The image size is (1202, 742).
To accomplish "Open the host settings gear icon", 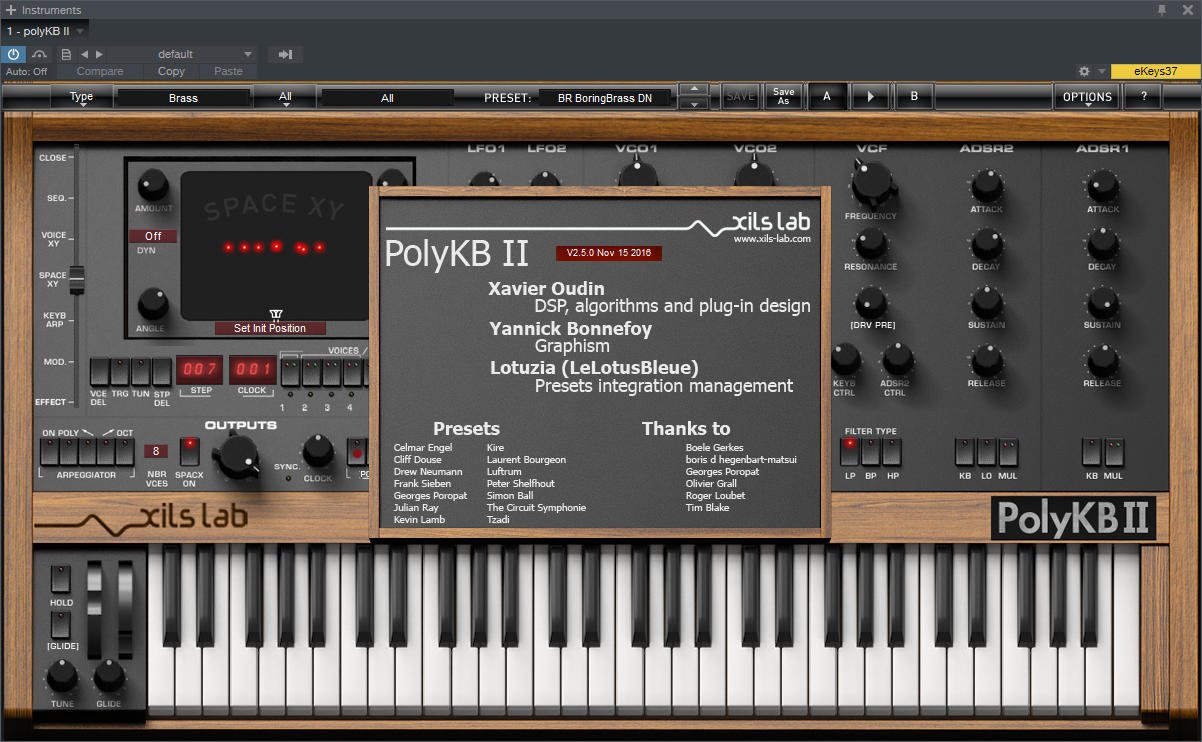I will pos(1084,71).
